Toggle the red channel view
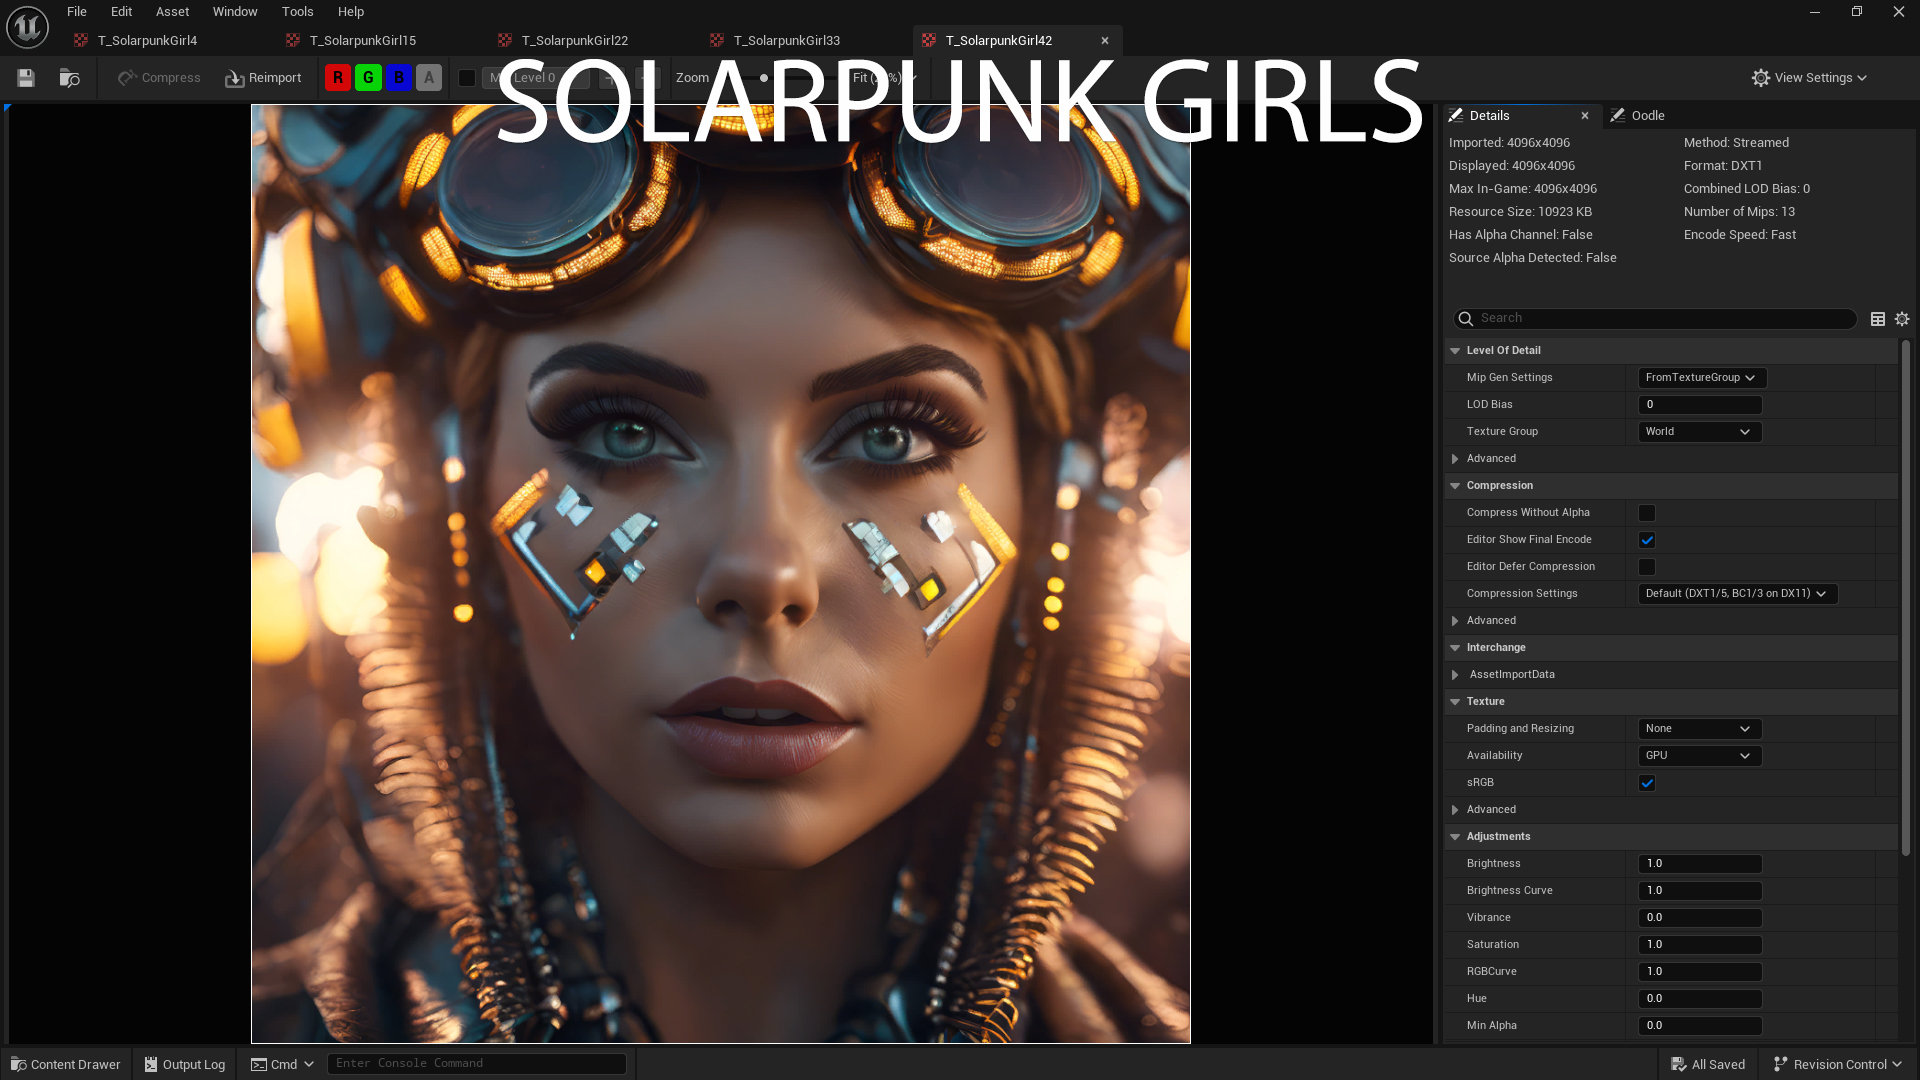 (338, 78)
